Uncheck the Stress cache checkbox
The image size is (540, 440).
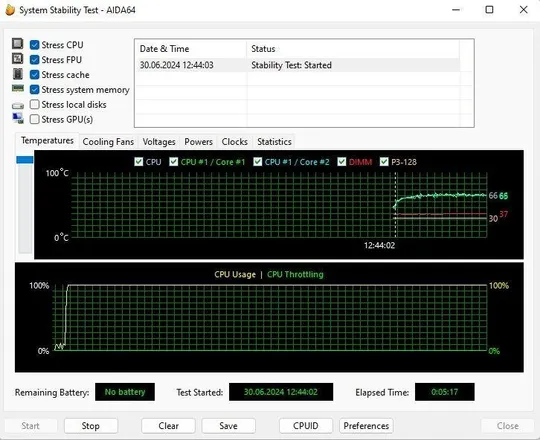point(34,75)
